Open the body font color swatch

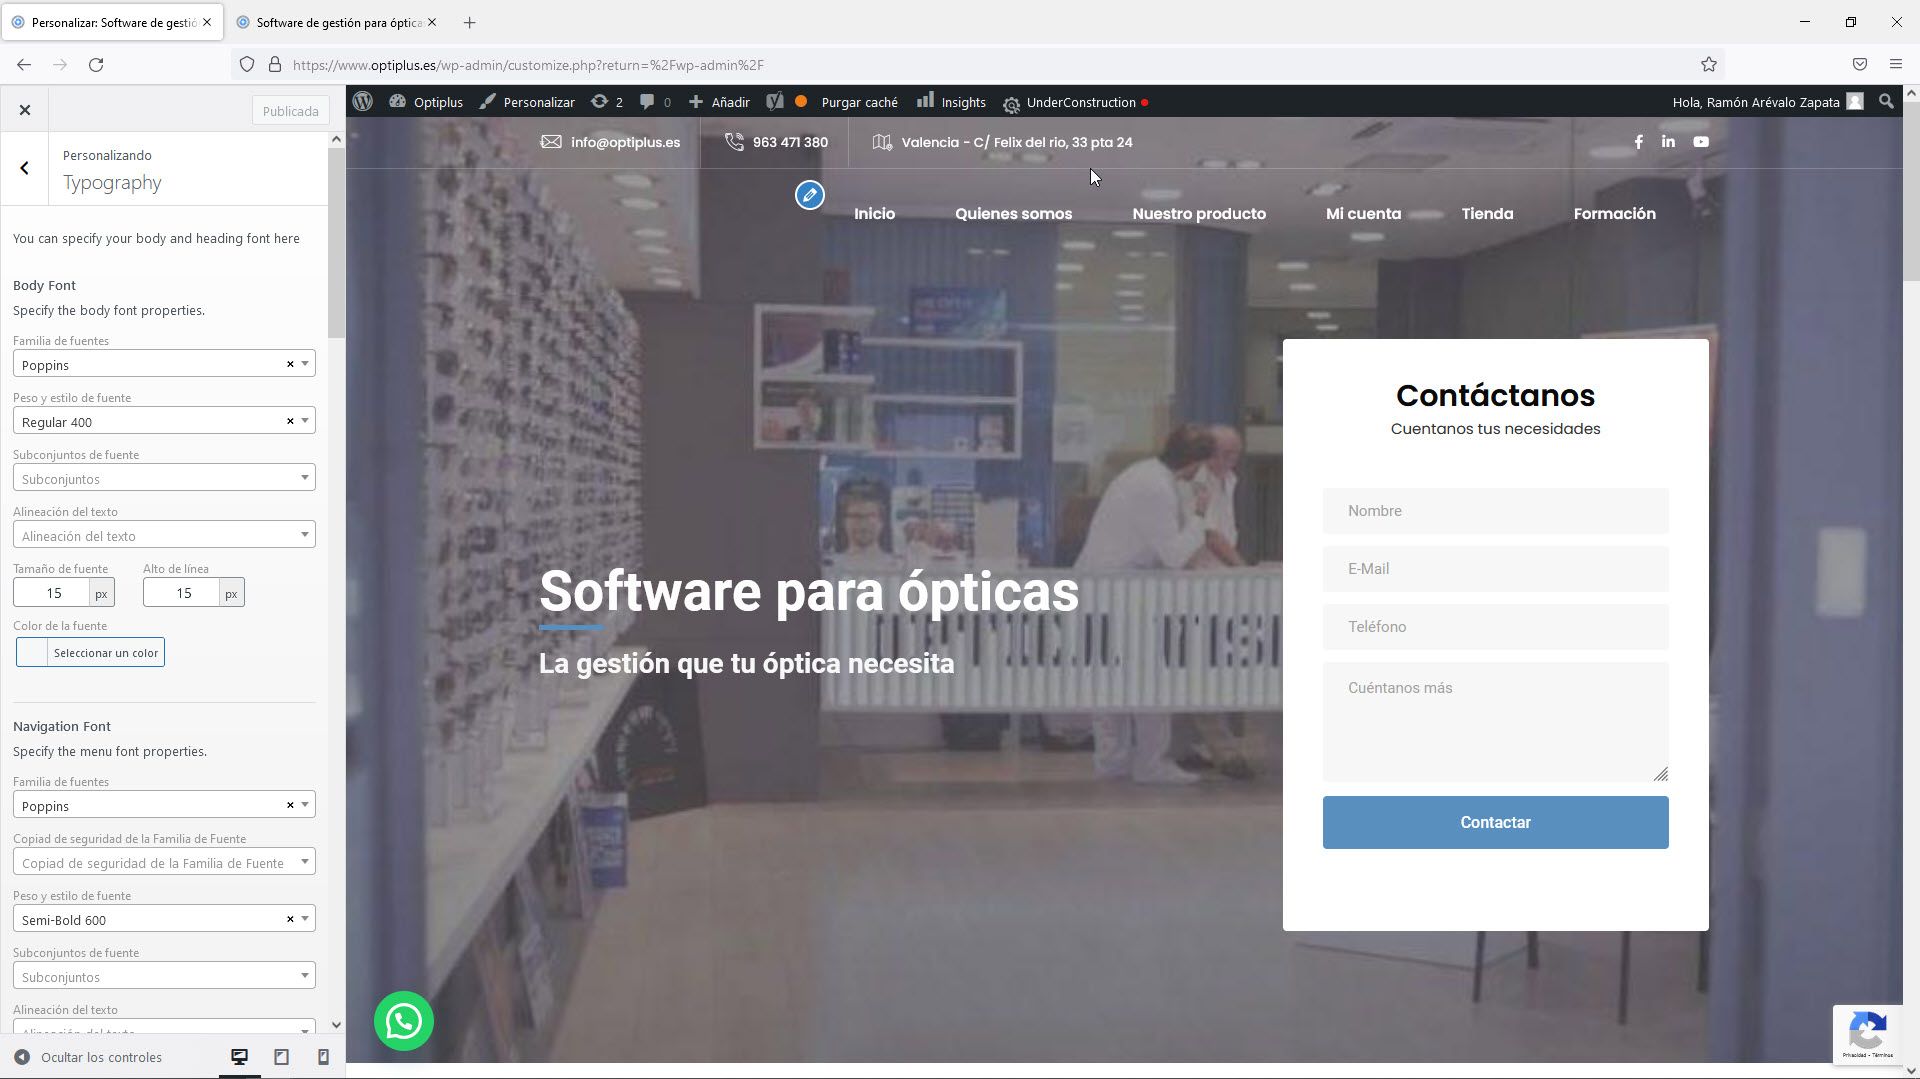[32, 653]
